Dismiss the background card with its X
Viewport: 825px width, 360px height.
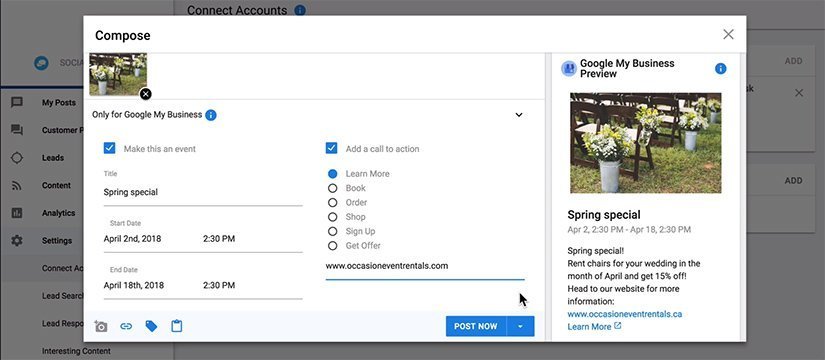click(799, 93)
